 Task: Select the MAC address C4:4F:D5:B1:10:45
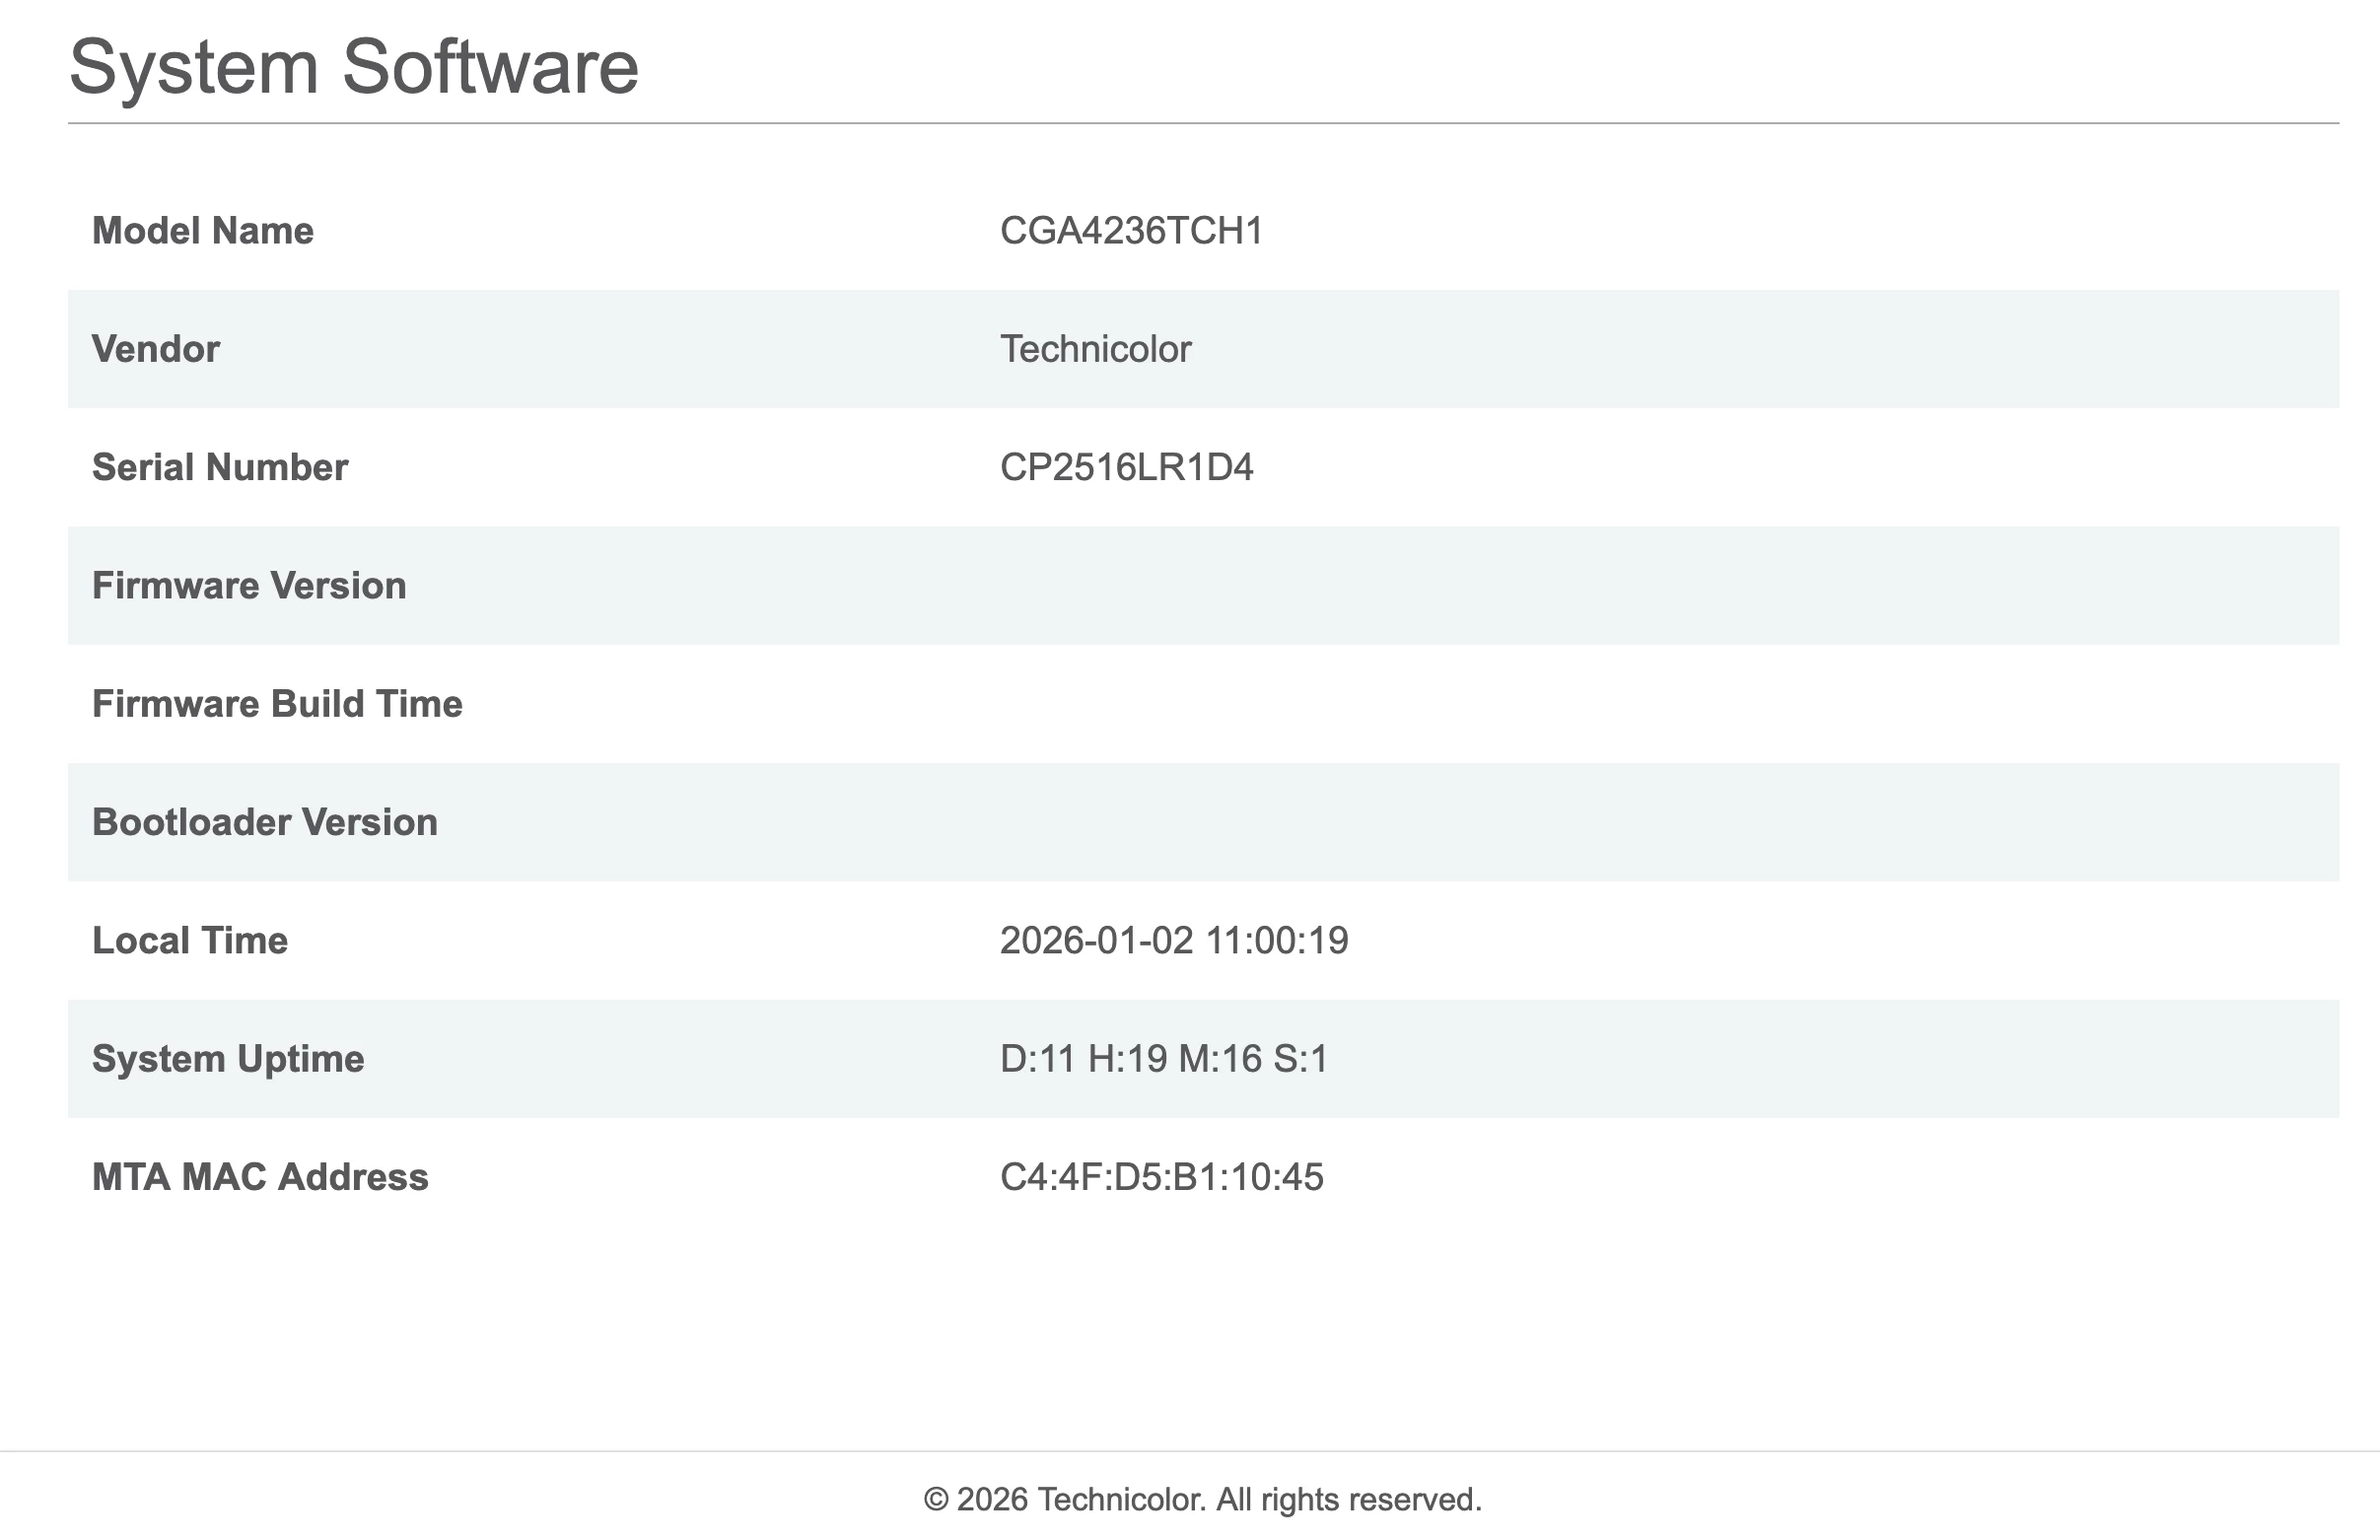click(1161, 1177)
